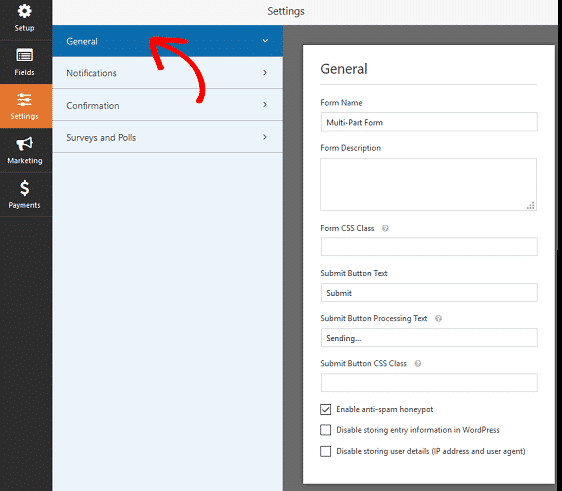Expand the Notifications section arrow
562x491 pixels.
[265, 73]
